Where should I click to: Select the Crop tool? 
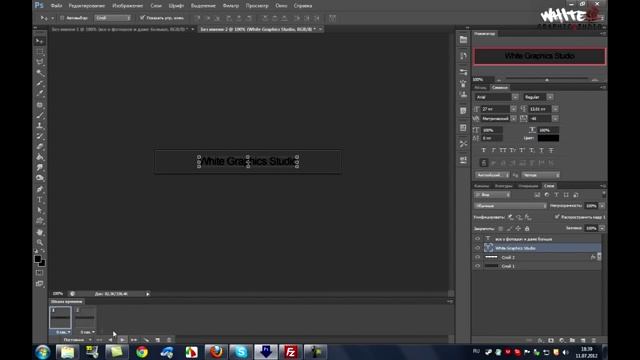tap(40, 83)
